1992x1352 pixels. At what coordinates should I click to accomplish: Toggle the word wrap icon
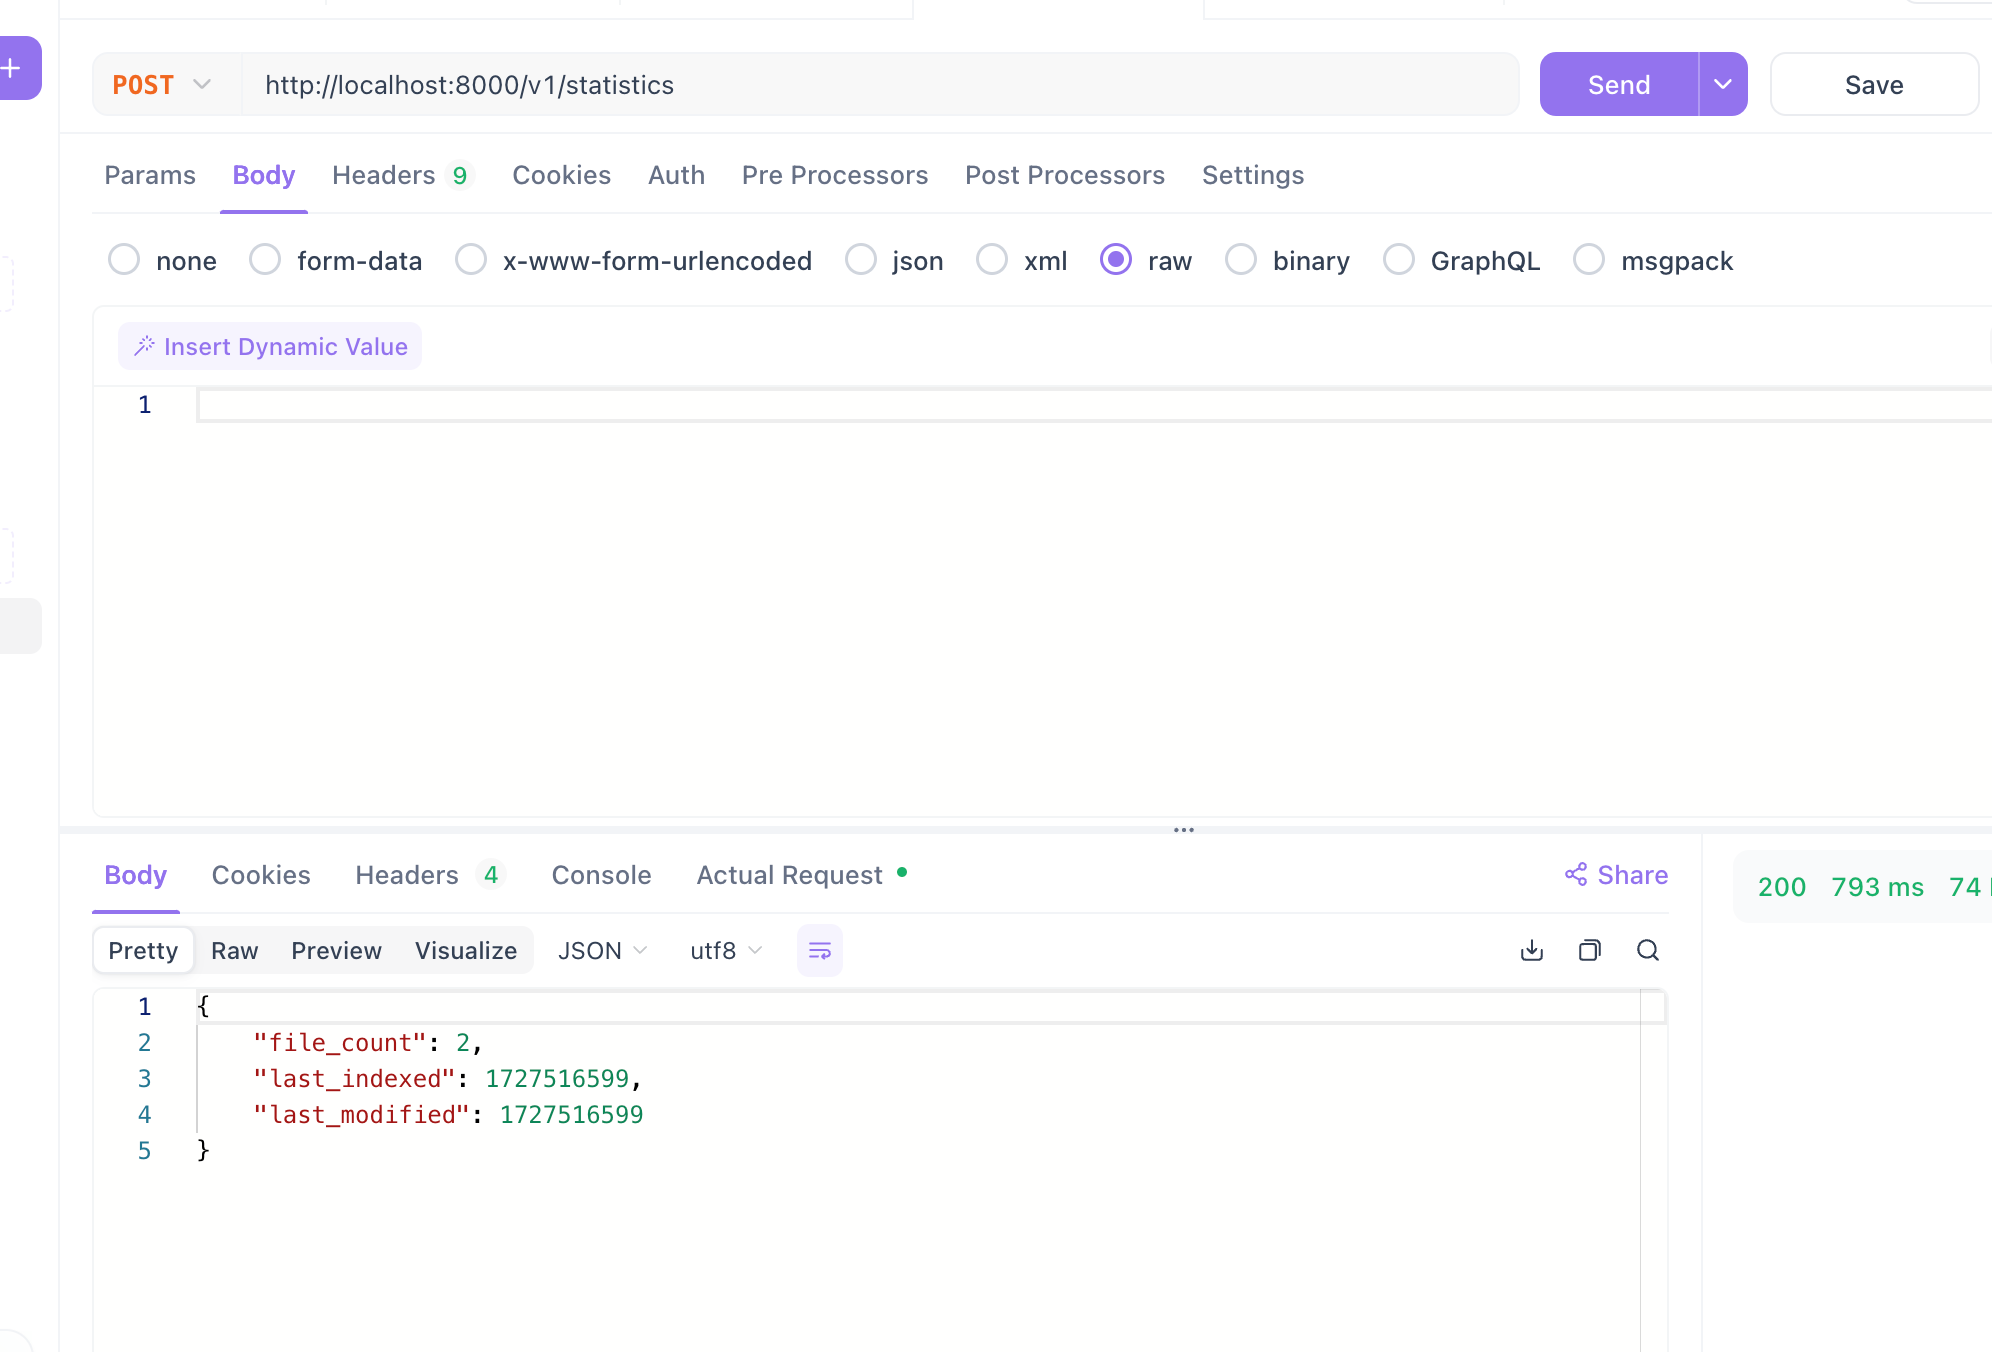click(x=819, y=950)
